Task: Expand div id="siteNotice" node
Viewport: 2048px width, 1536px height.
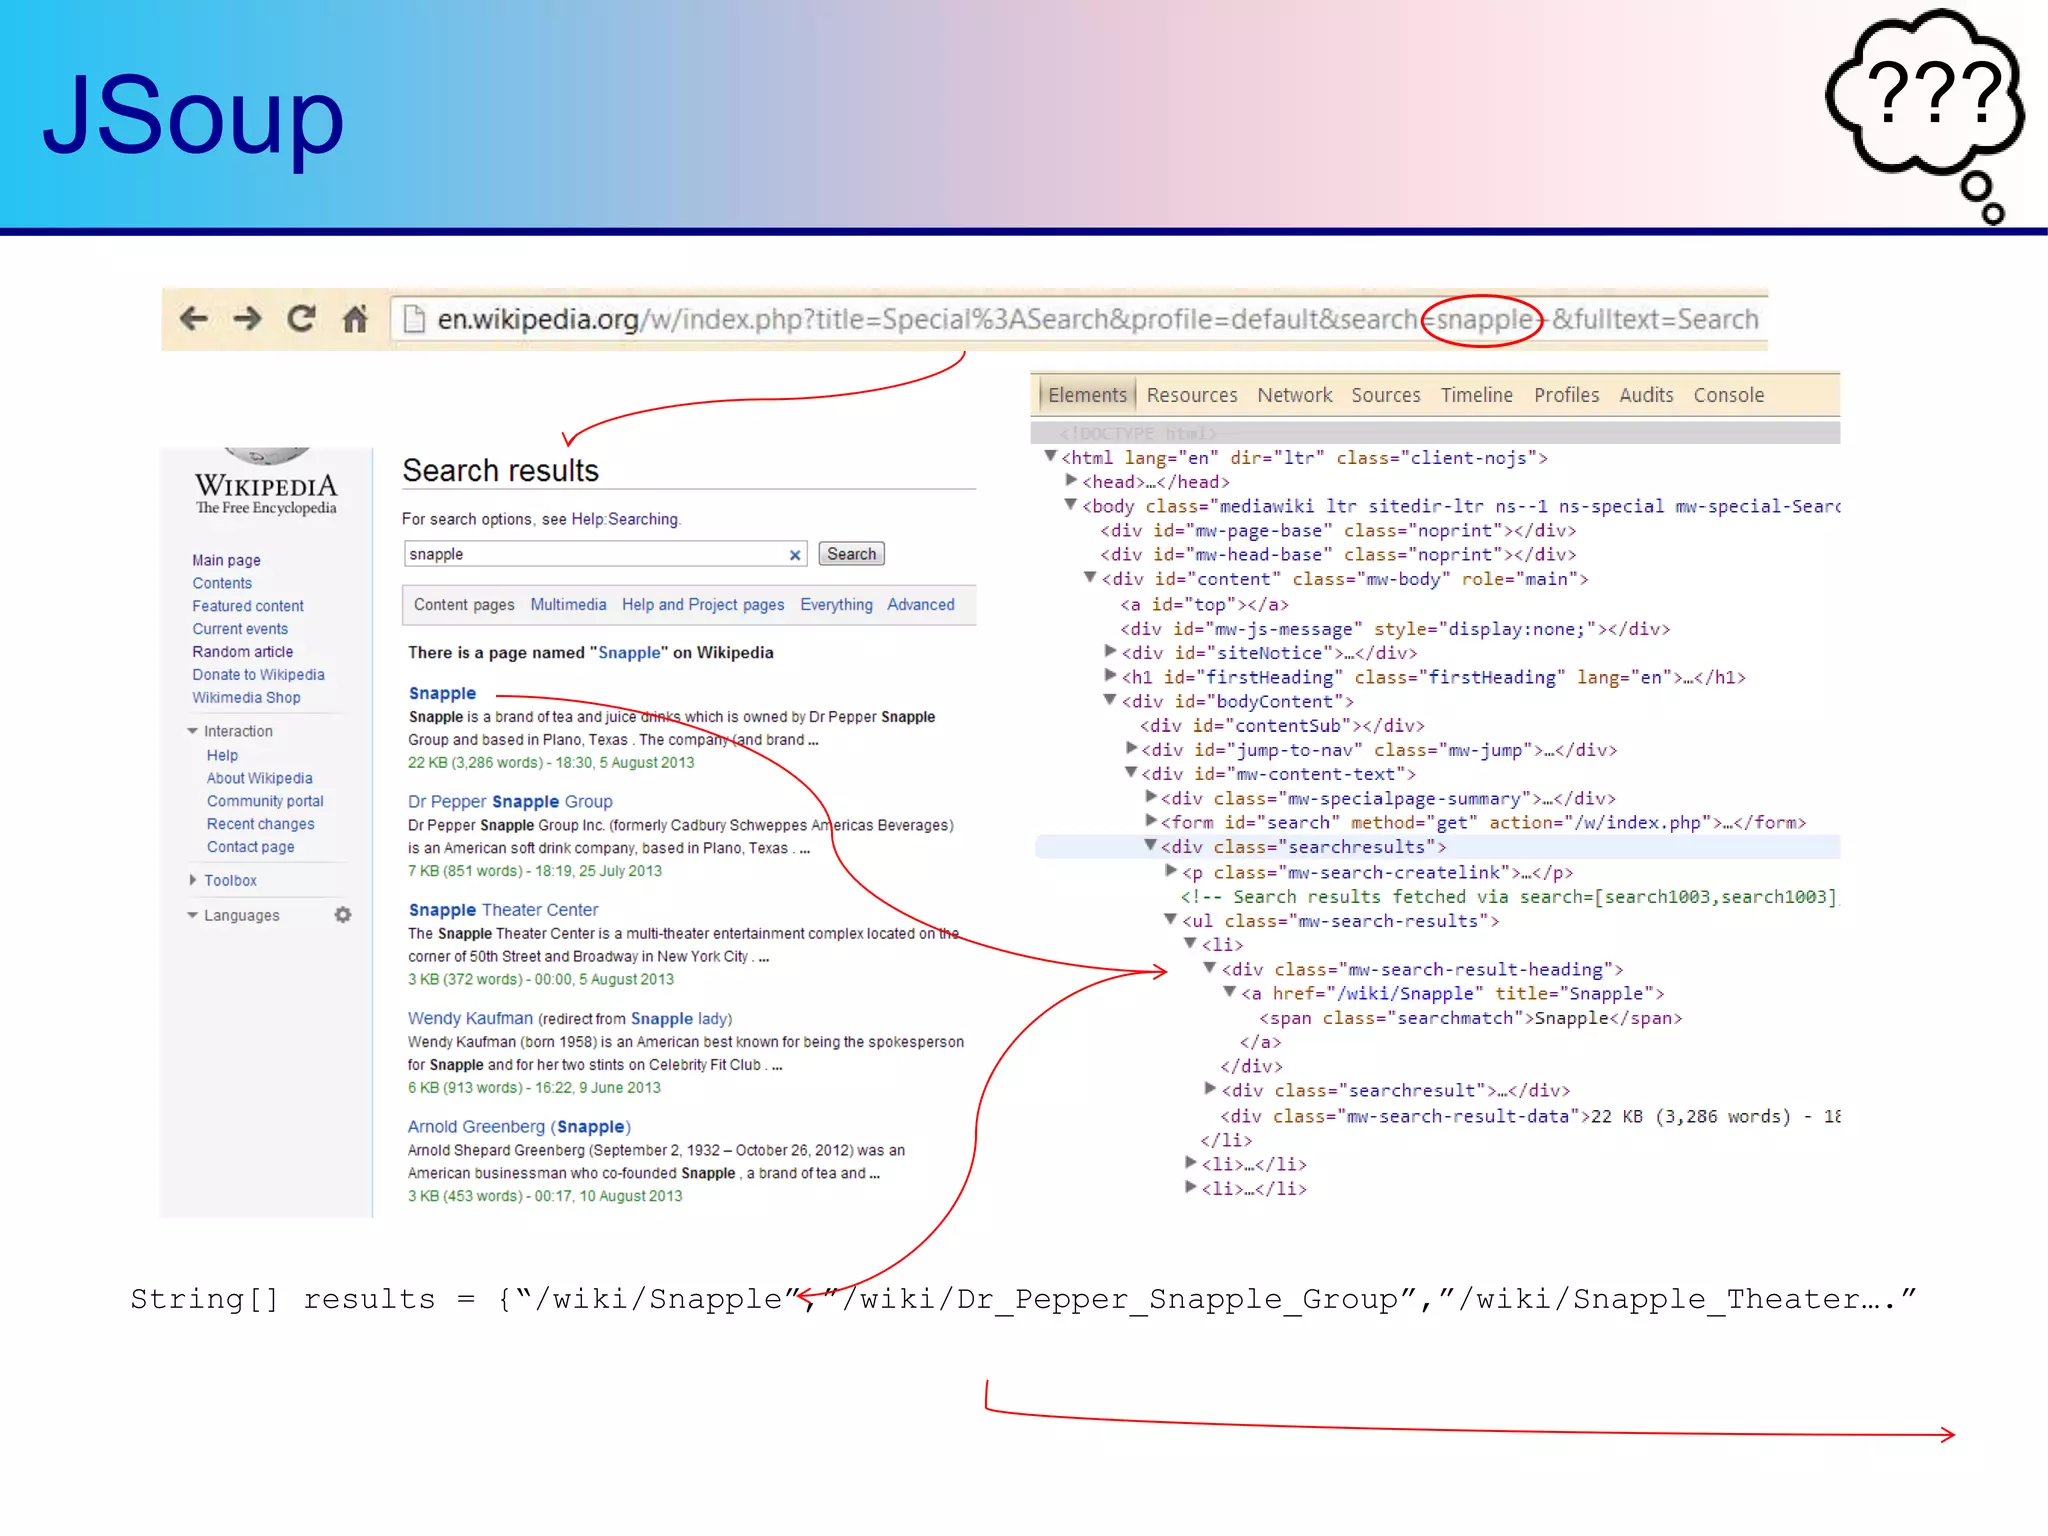Action: click(1110, 651)
